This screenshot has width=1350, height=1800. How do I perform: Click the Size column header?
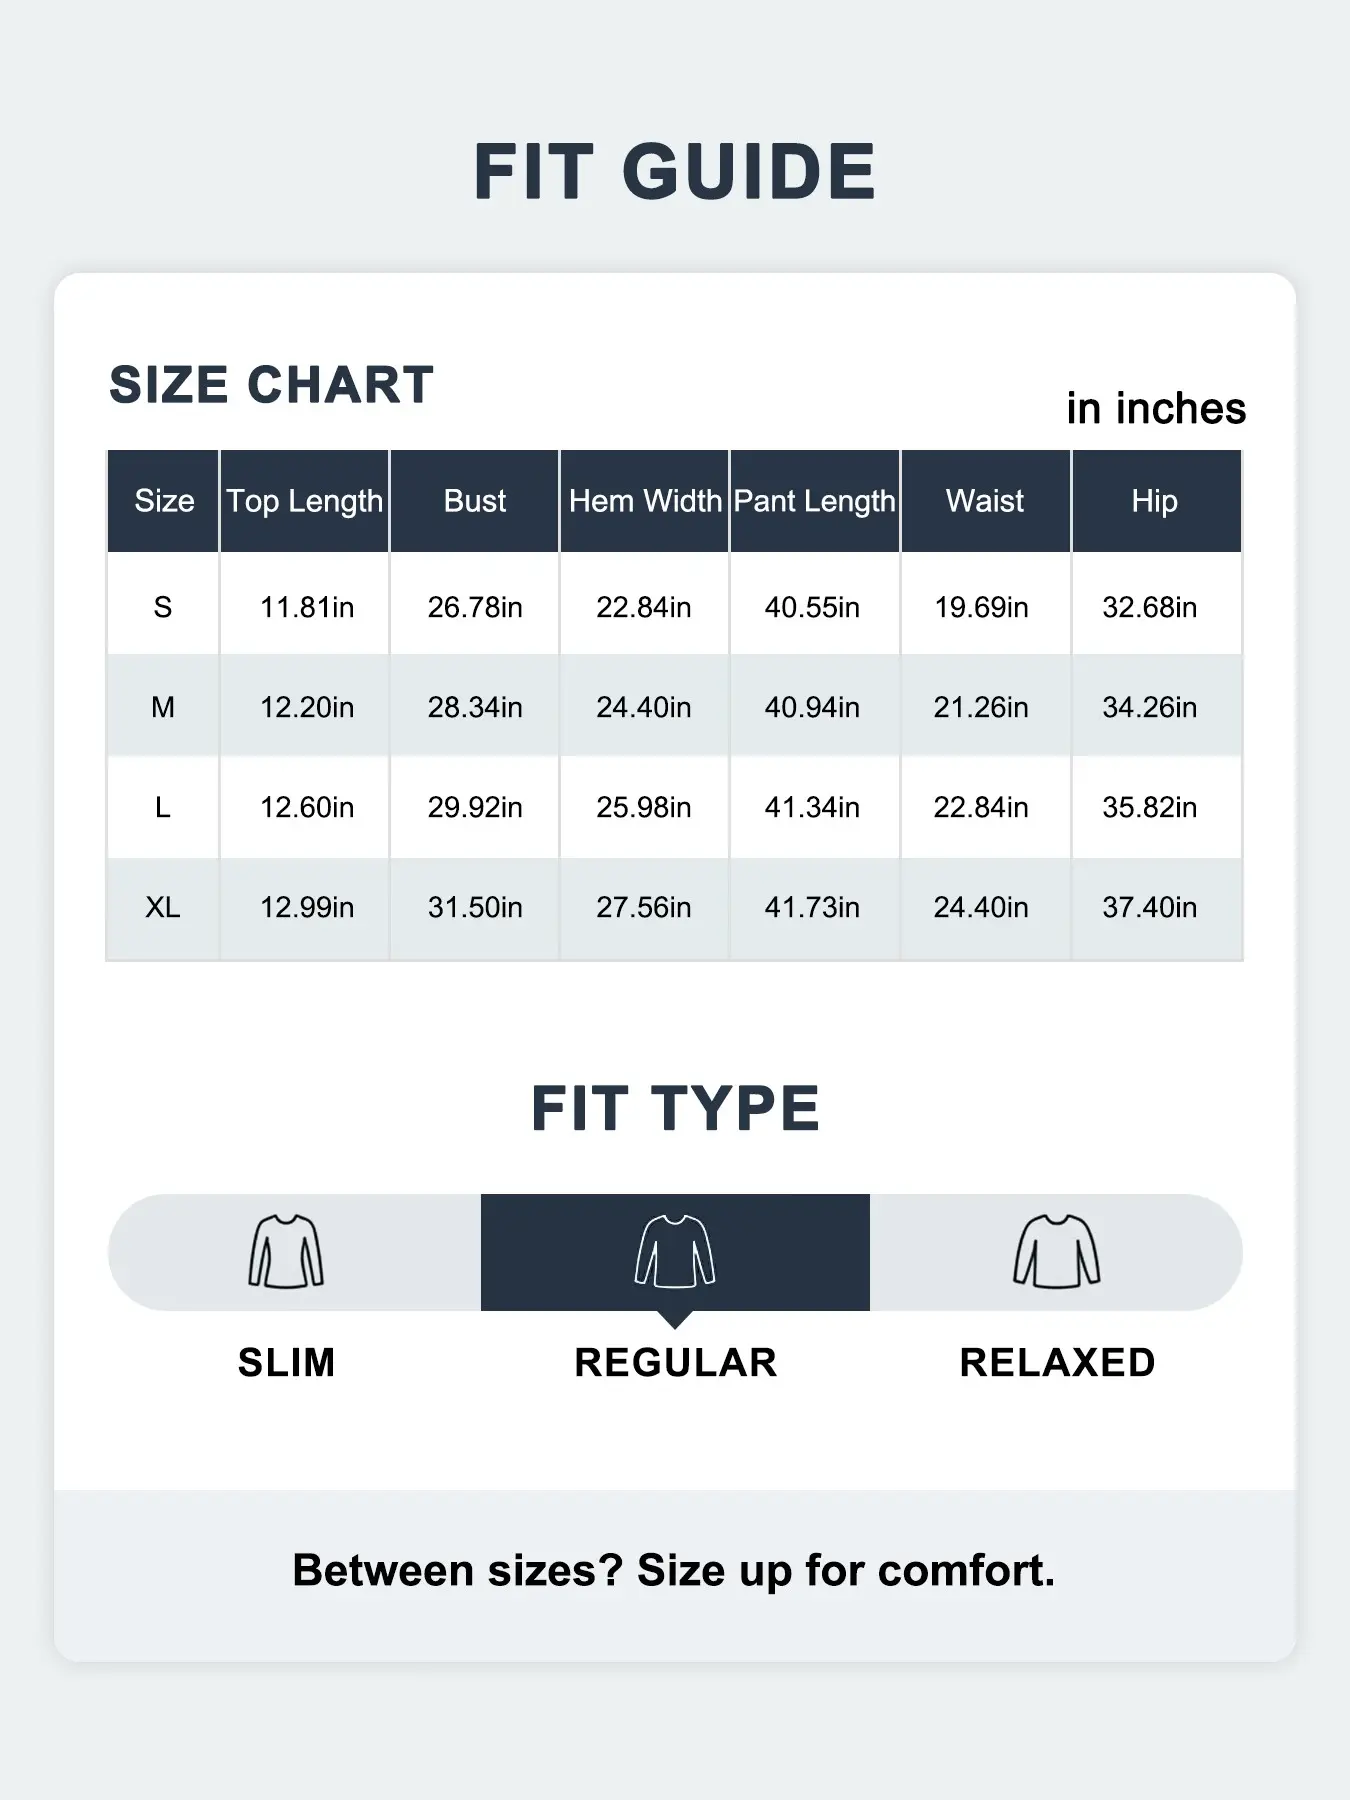(164, 501)
